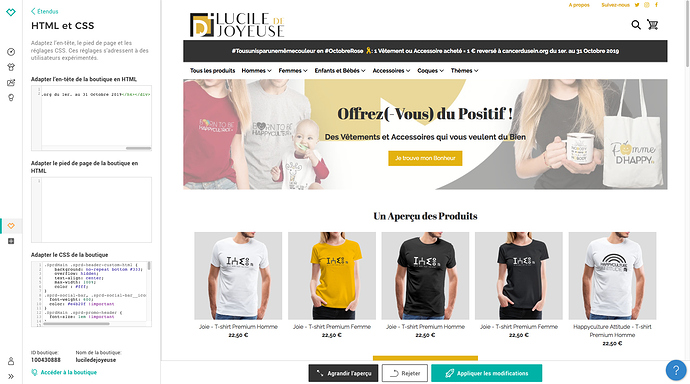Click Appliquer les modifications button

click(487, 373)
